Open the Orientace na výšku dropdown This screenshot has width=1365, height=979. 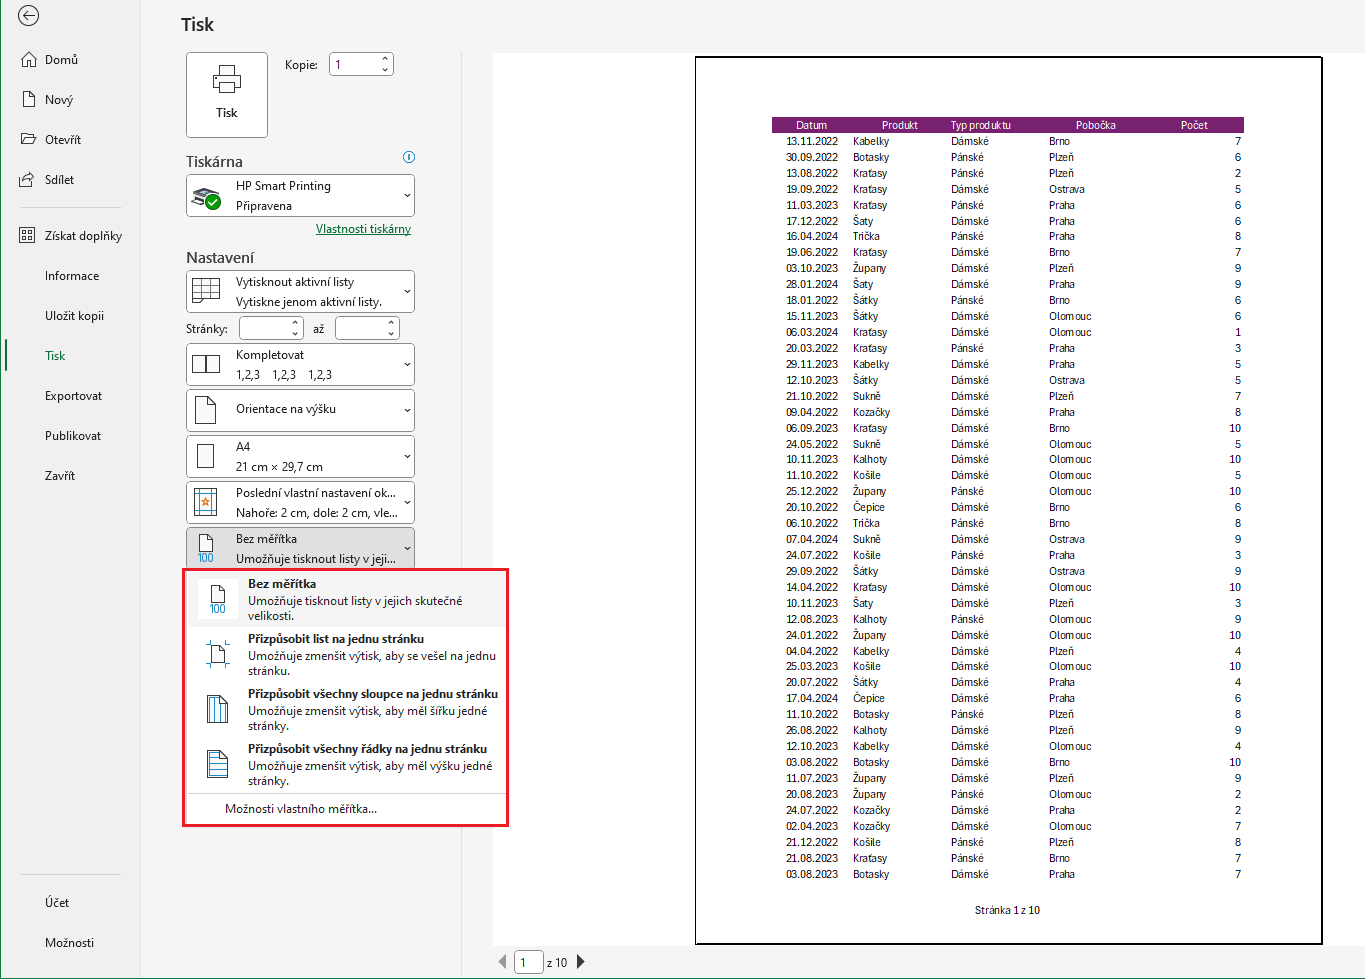click(407, 410)
